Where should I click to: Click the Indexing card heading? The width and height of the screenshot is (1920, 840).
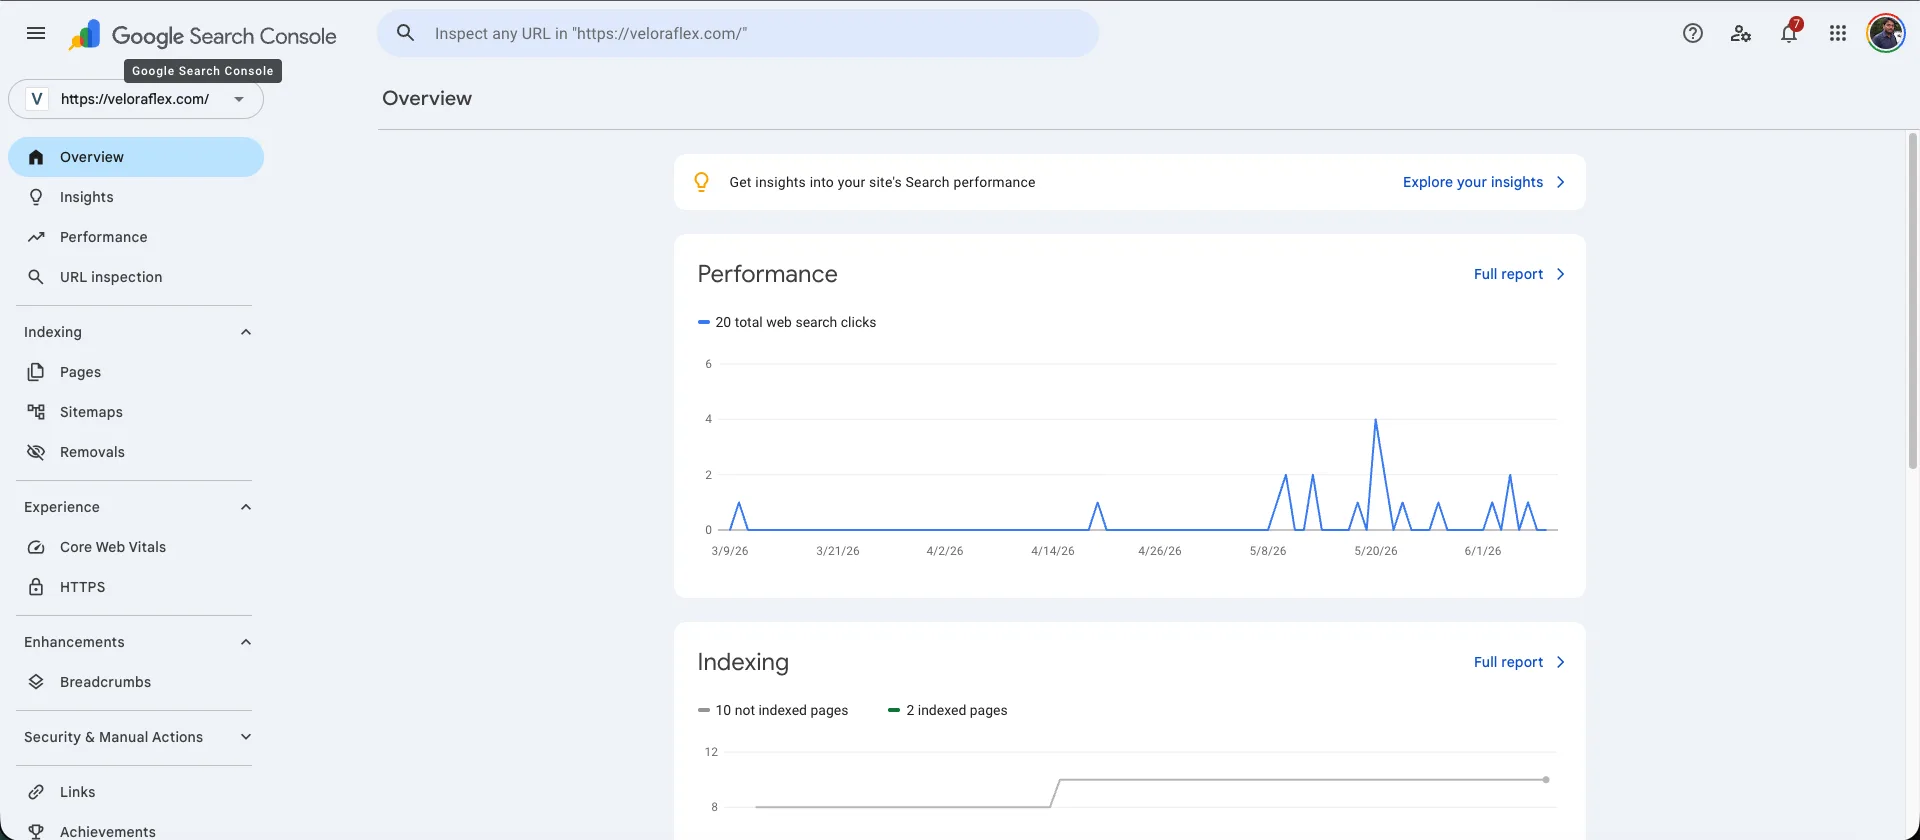(743, 662)
